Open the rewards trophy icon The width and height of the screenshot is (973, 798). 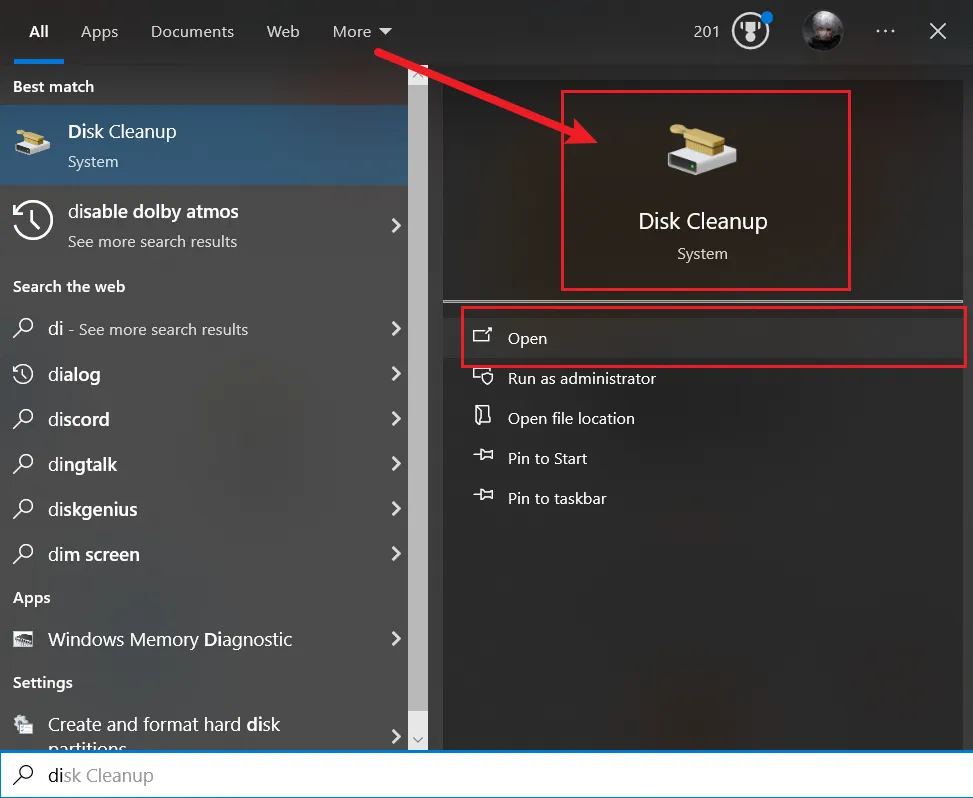click(751, 31)
